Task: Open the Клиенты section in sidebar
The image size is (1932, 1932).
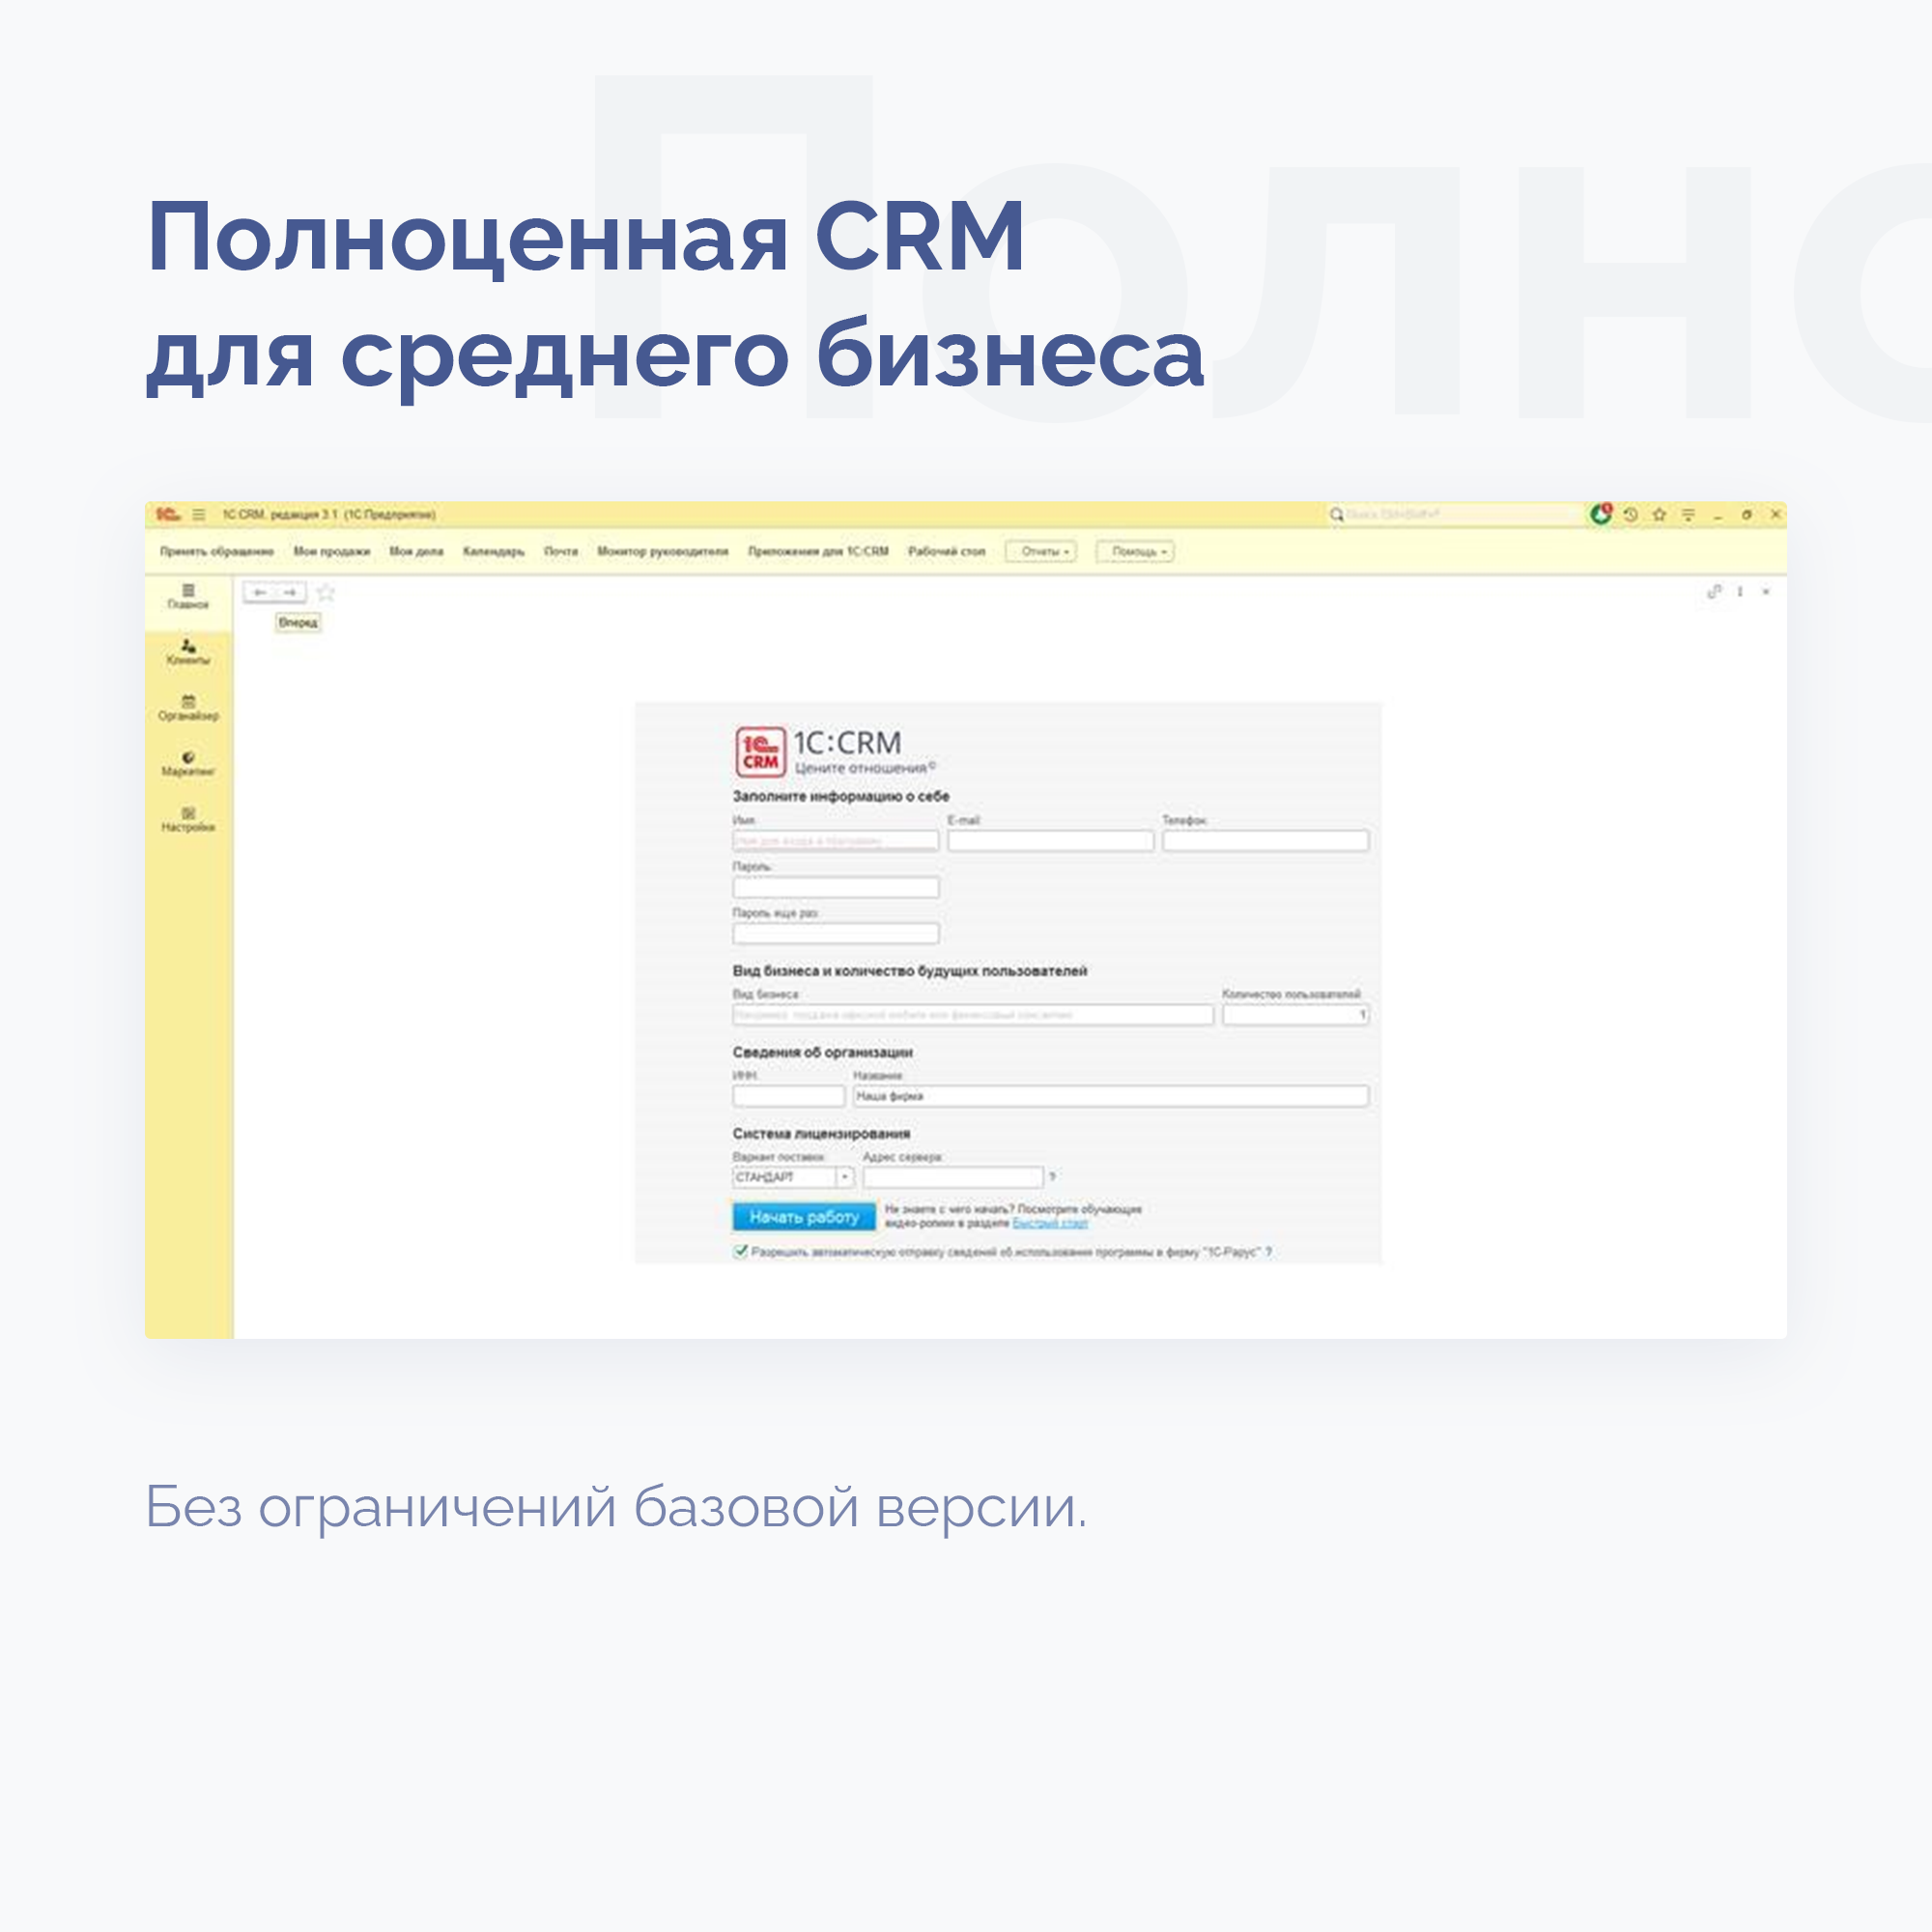Action: click(x=188, y=653)
